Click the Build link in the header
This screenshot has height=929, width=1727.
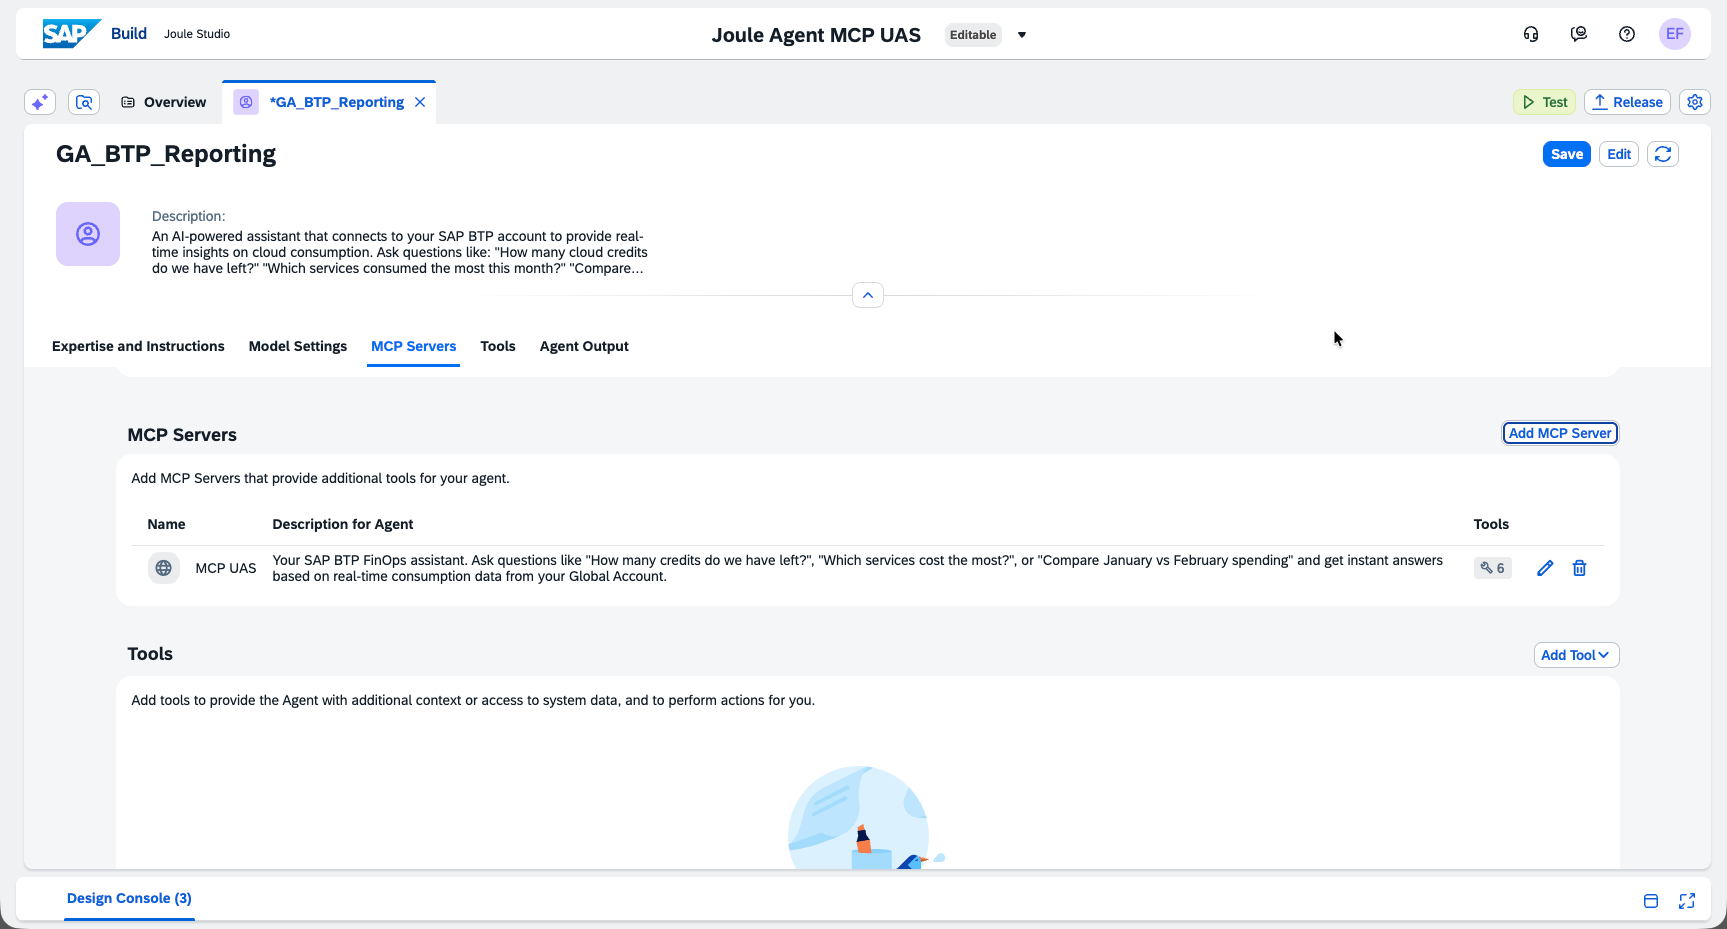click(129, 33)
